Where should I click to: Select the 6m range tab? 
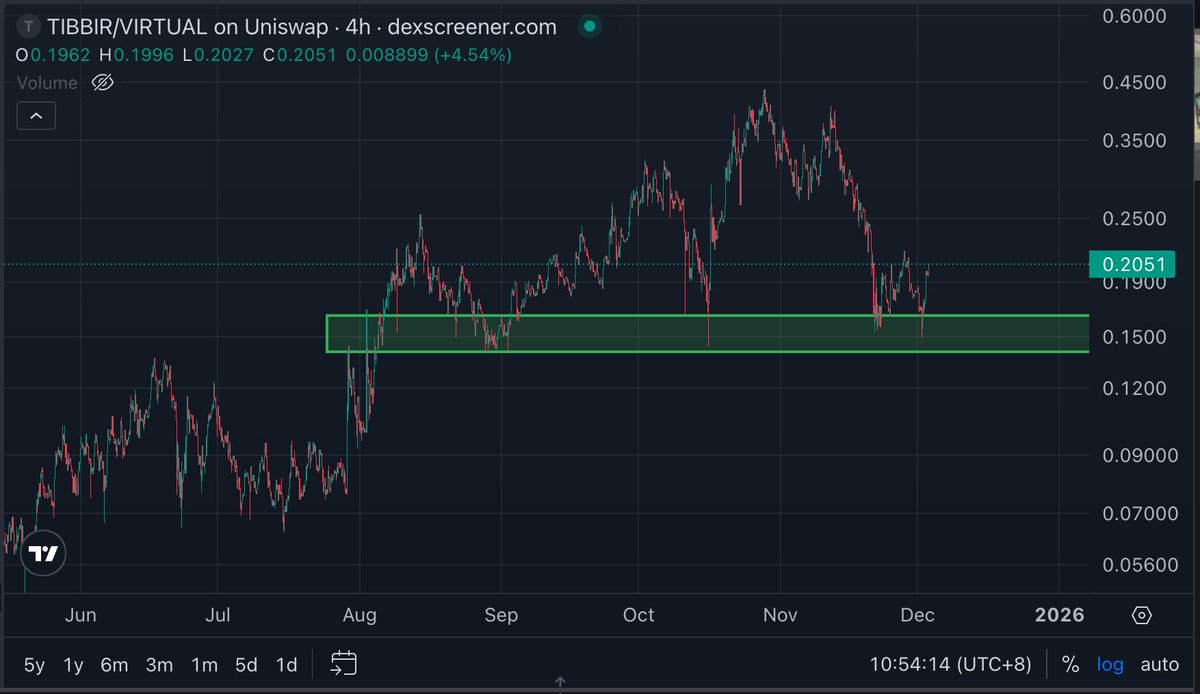pos(114,663)
